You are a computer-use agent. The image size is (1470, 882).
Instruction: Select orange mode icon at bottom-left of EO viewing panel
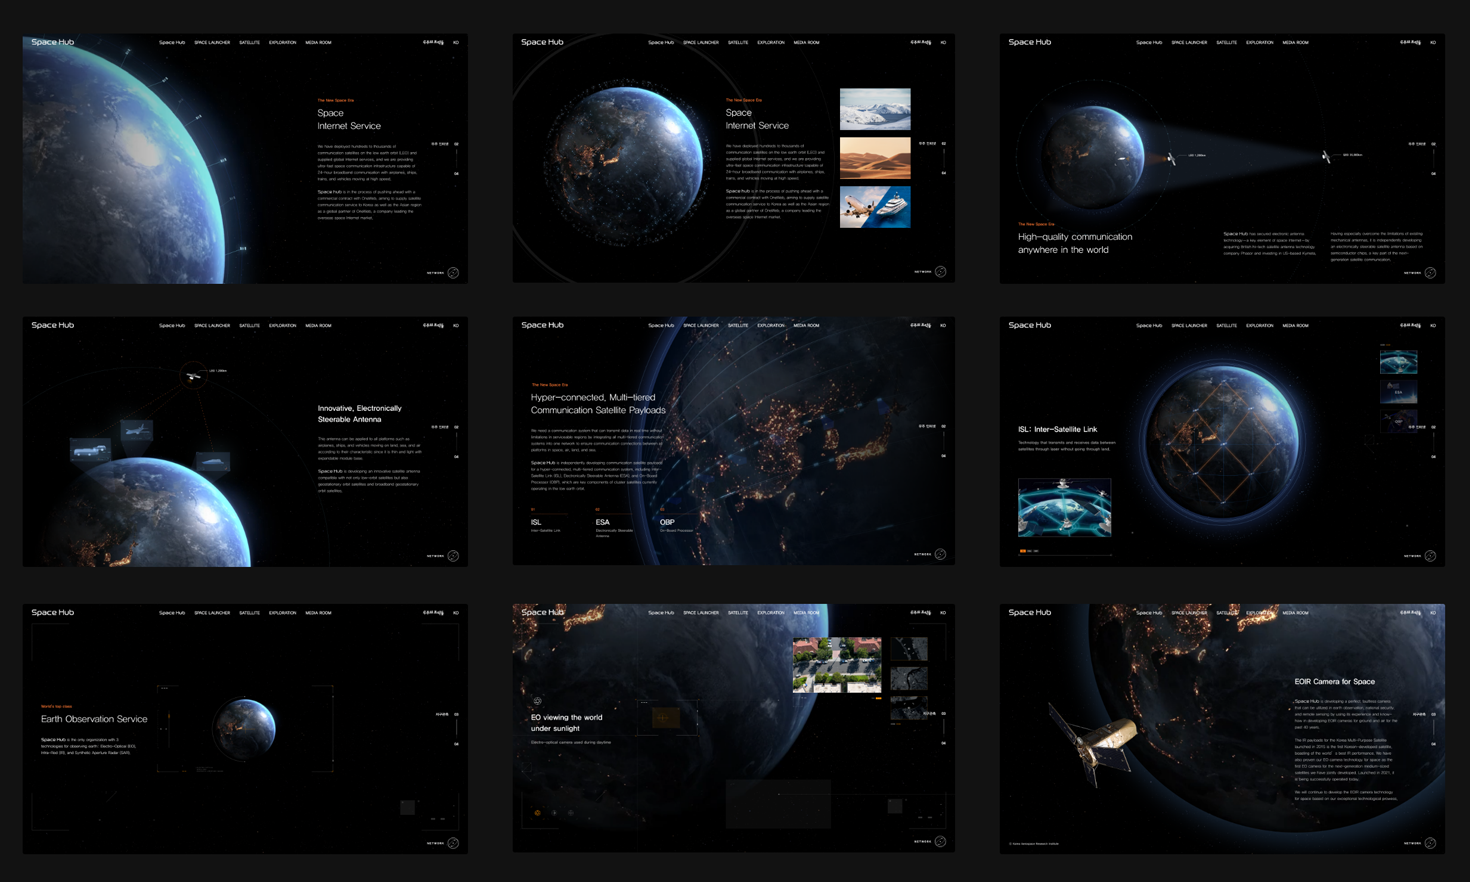[x=538, y=813]
